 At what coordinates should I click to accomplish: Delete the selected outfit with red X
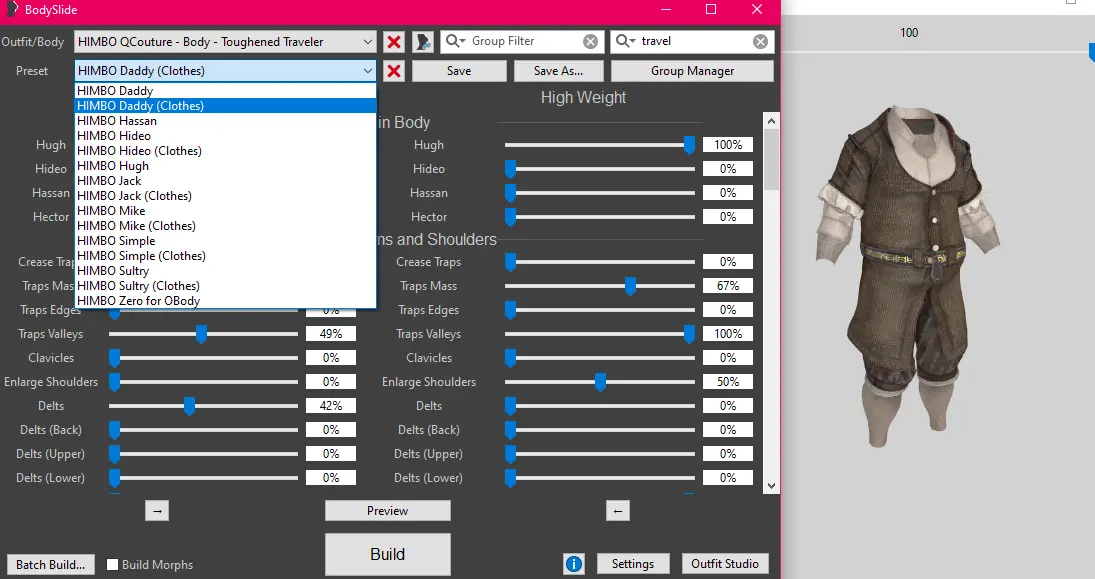(x=394, y=42)
